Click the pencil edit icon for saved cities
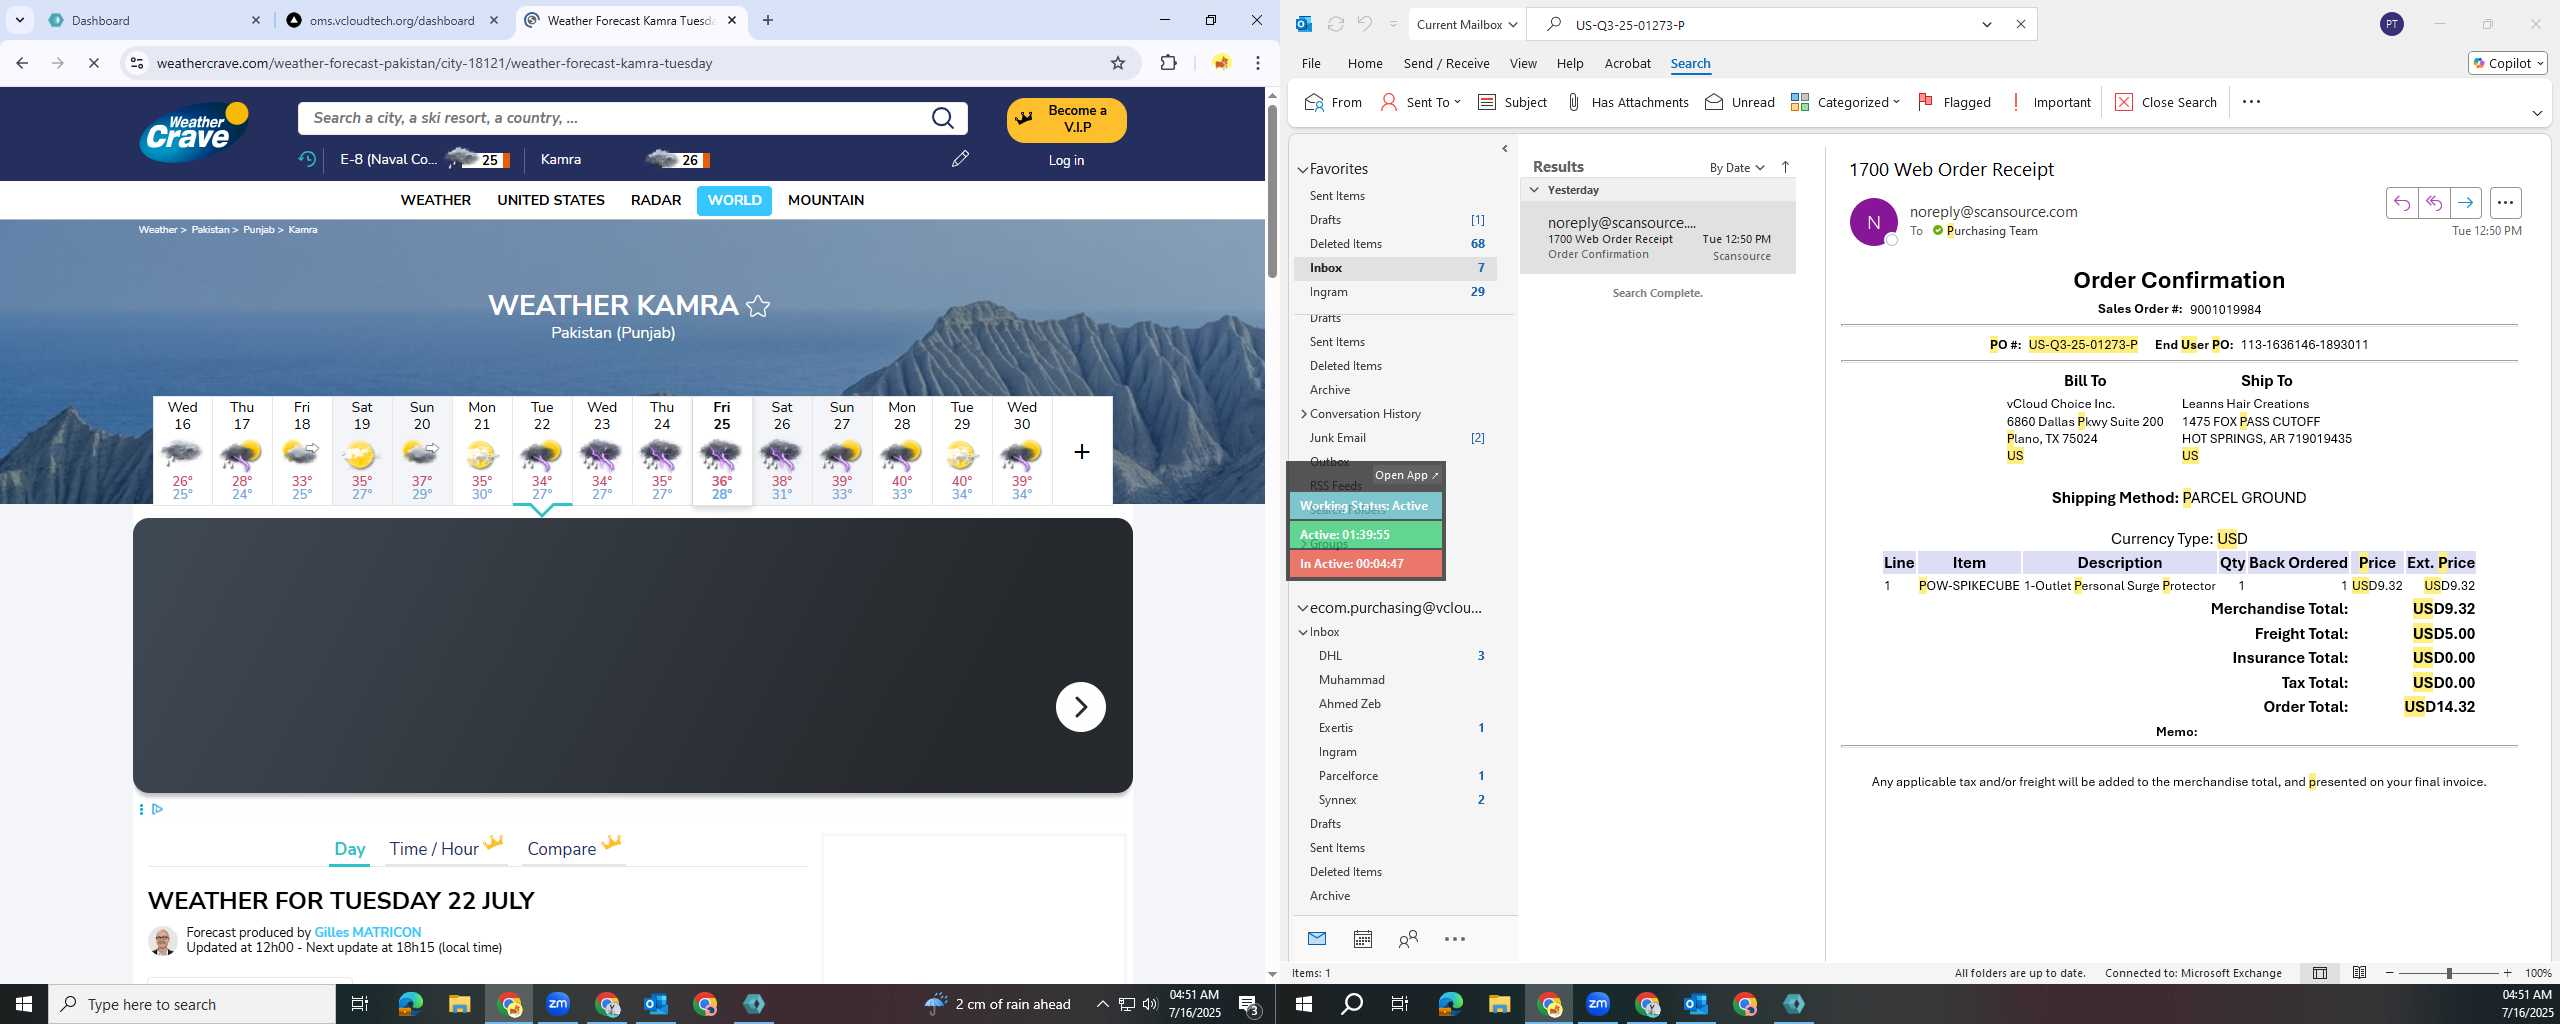The image size is (2560, 1024). [x=960, y=159]
